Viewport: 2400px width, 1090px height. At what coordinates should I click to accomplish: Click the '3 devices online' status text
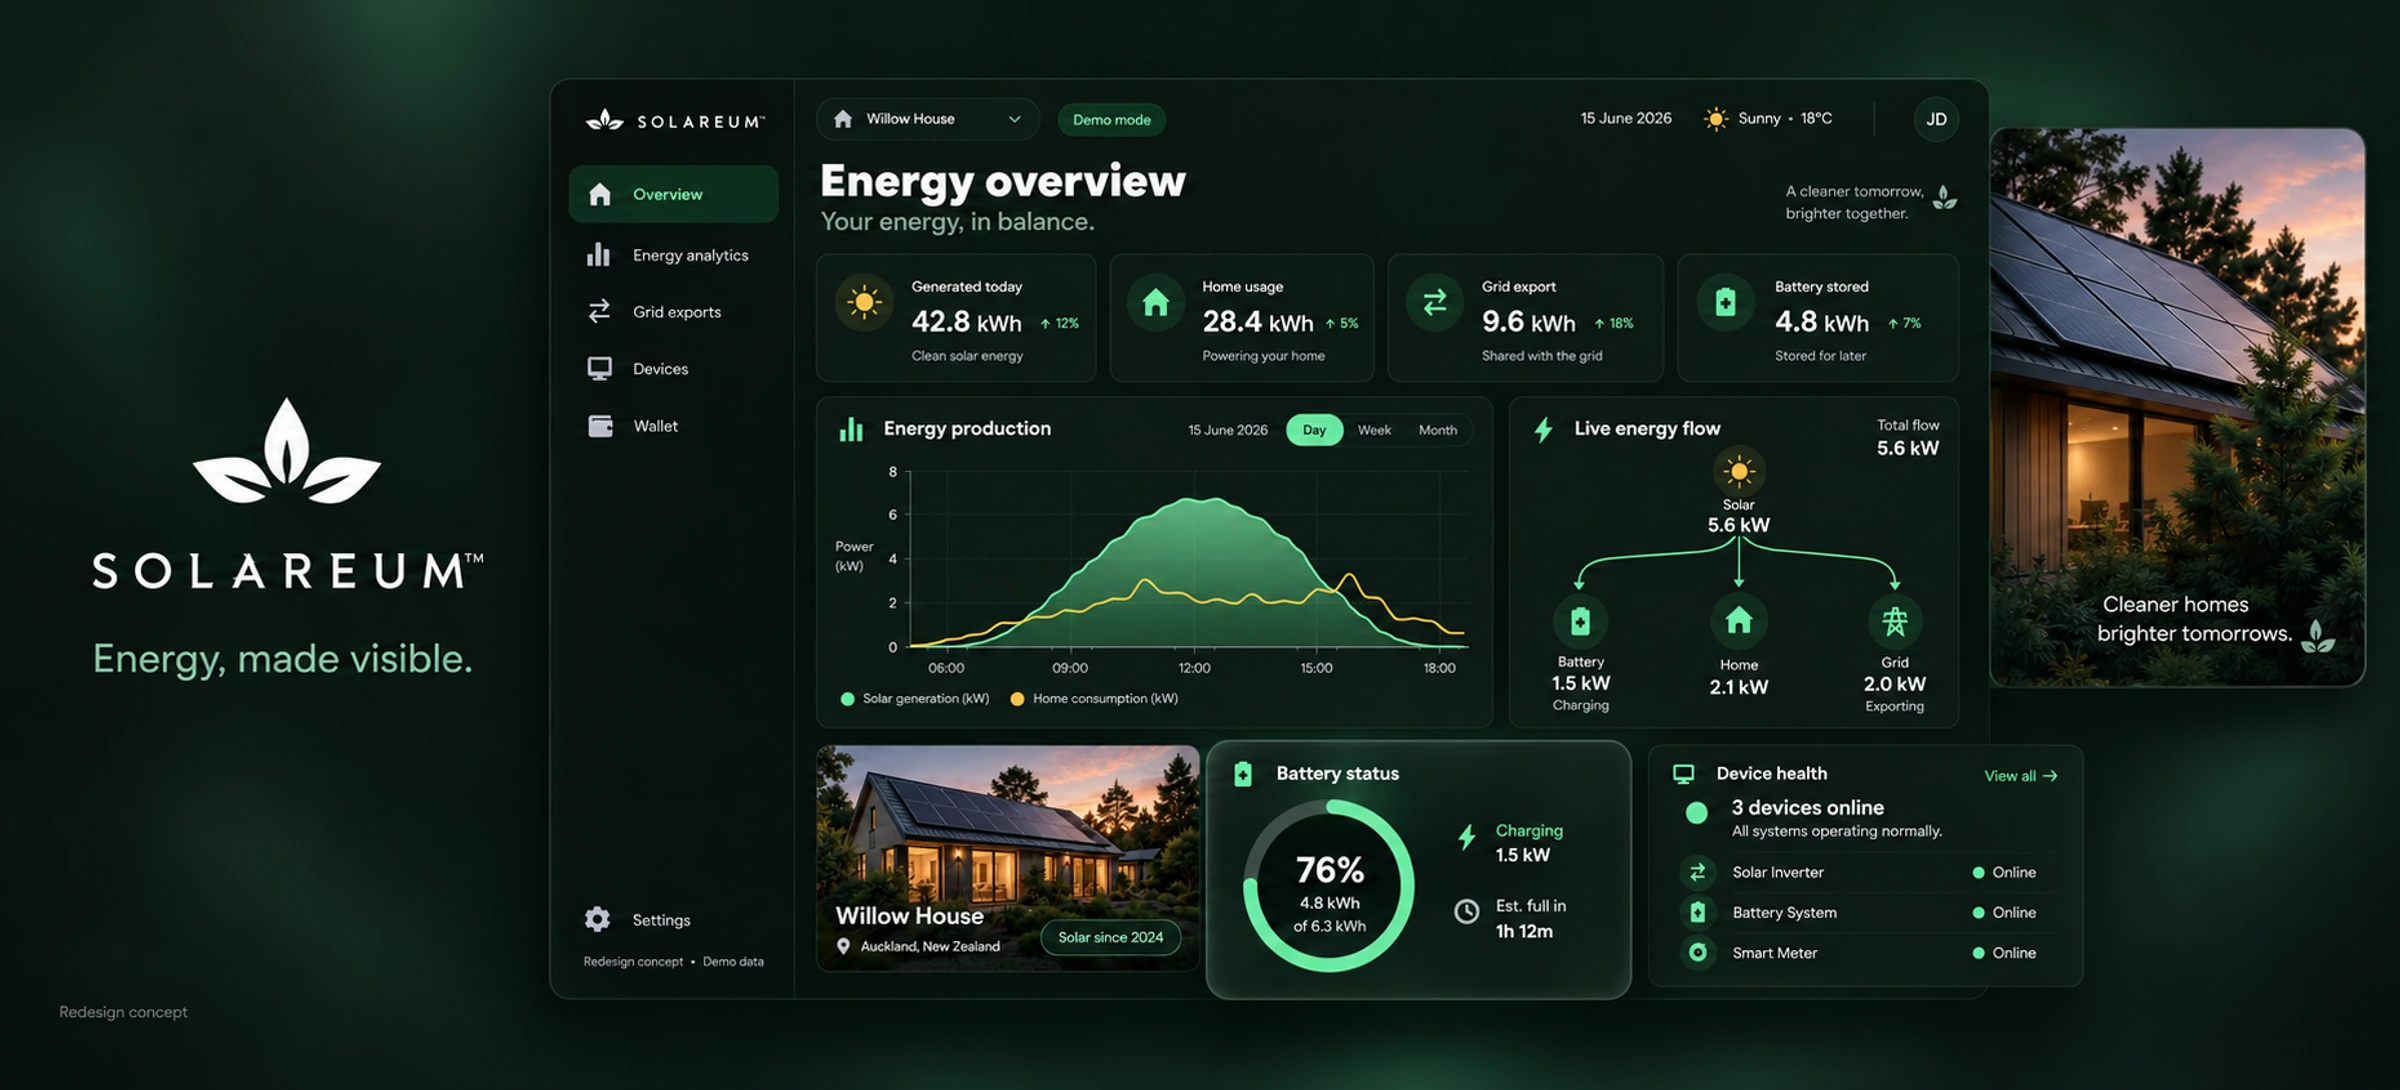[1807, 807]
